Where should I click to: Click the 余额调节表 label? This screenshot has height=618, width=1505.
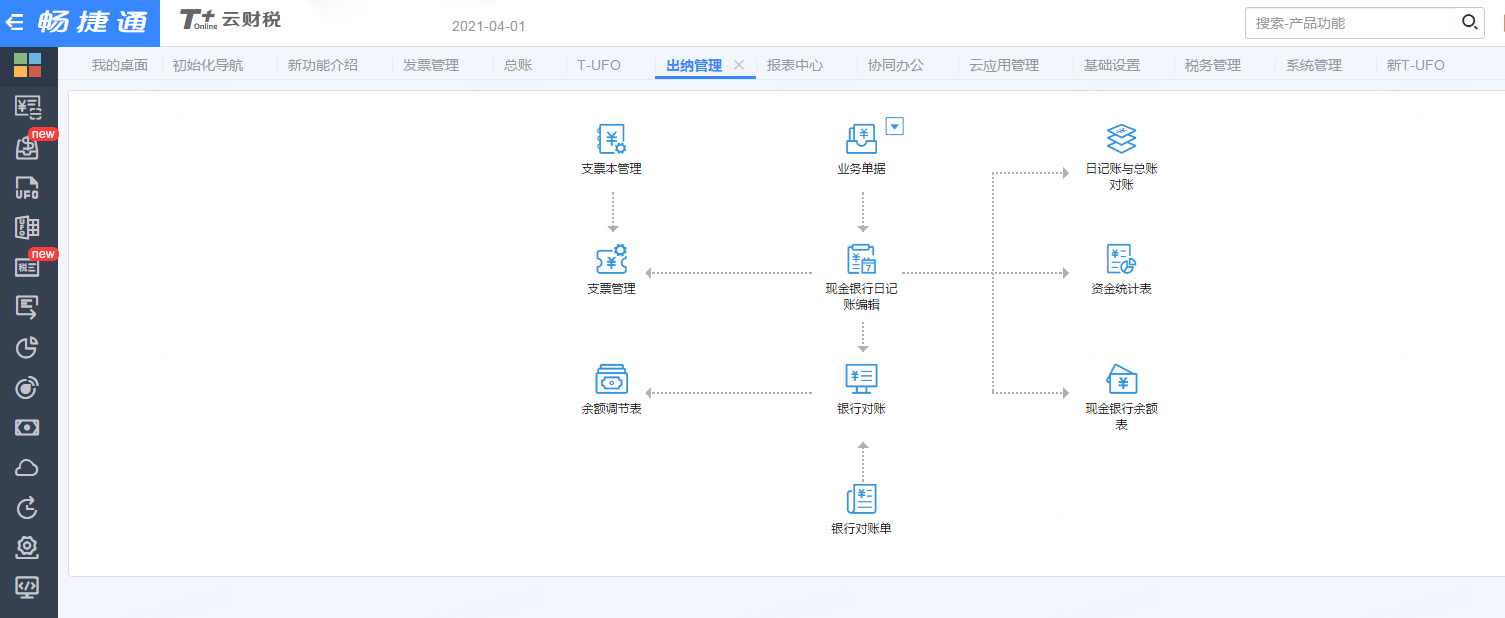[x=611, y=409]
